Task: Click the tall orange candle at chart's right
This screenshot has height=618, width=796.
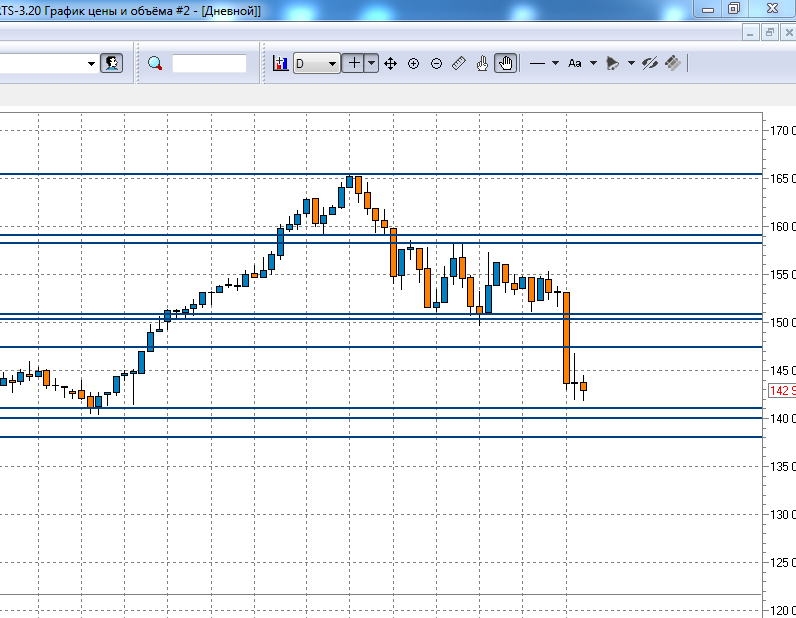Action: click(x=567, y=338)
